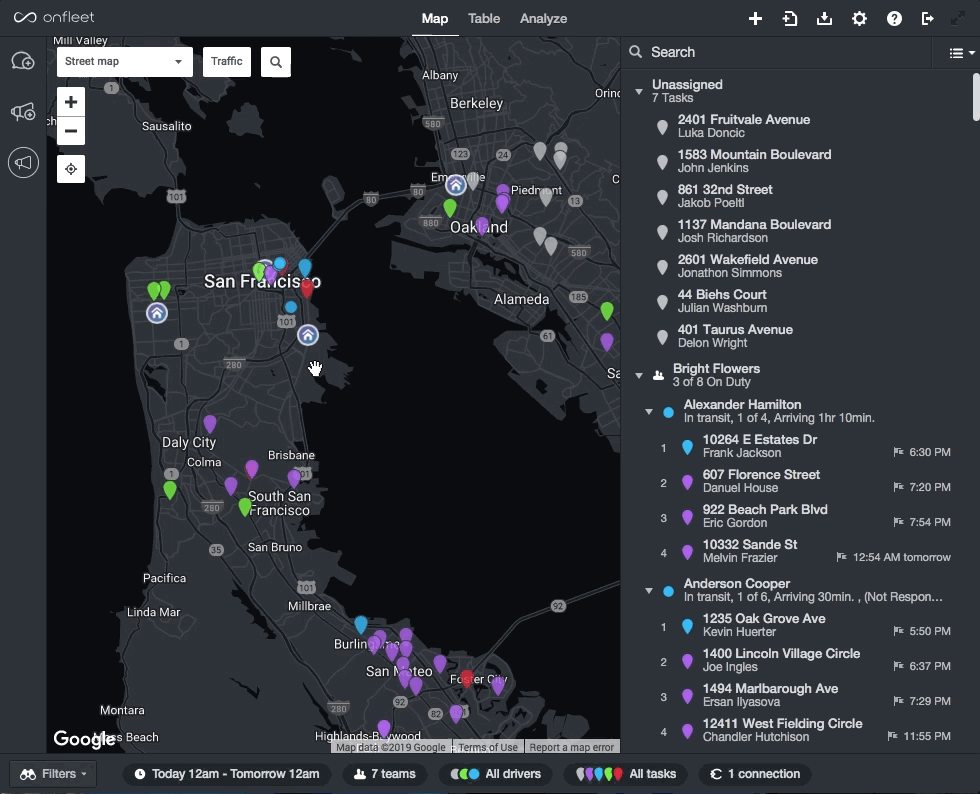Open the 1 connection filter

click(x=755, y=774)
